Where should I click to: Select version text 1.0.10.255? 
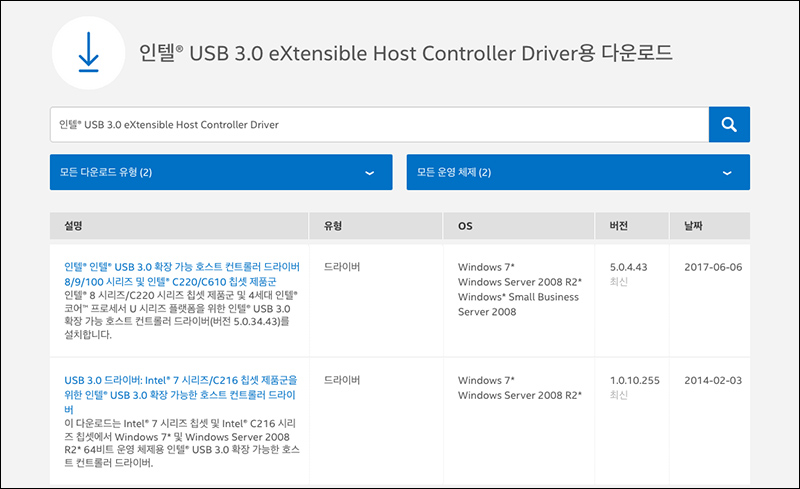(635, 380)
